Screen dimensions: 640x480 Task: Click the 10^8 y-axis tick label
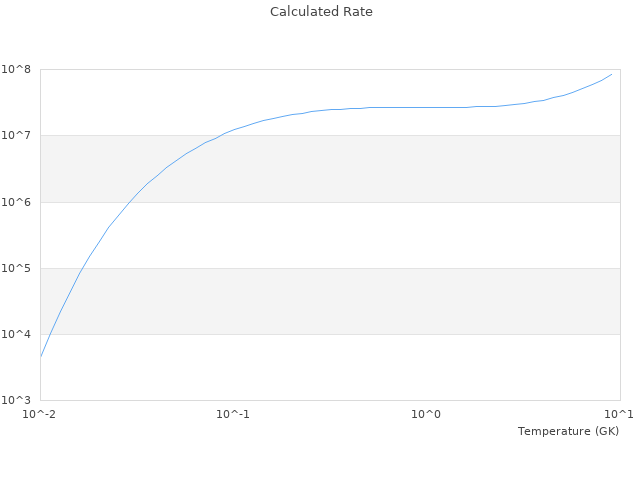18,69
